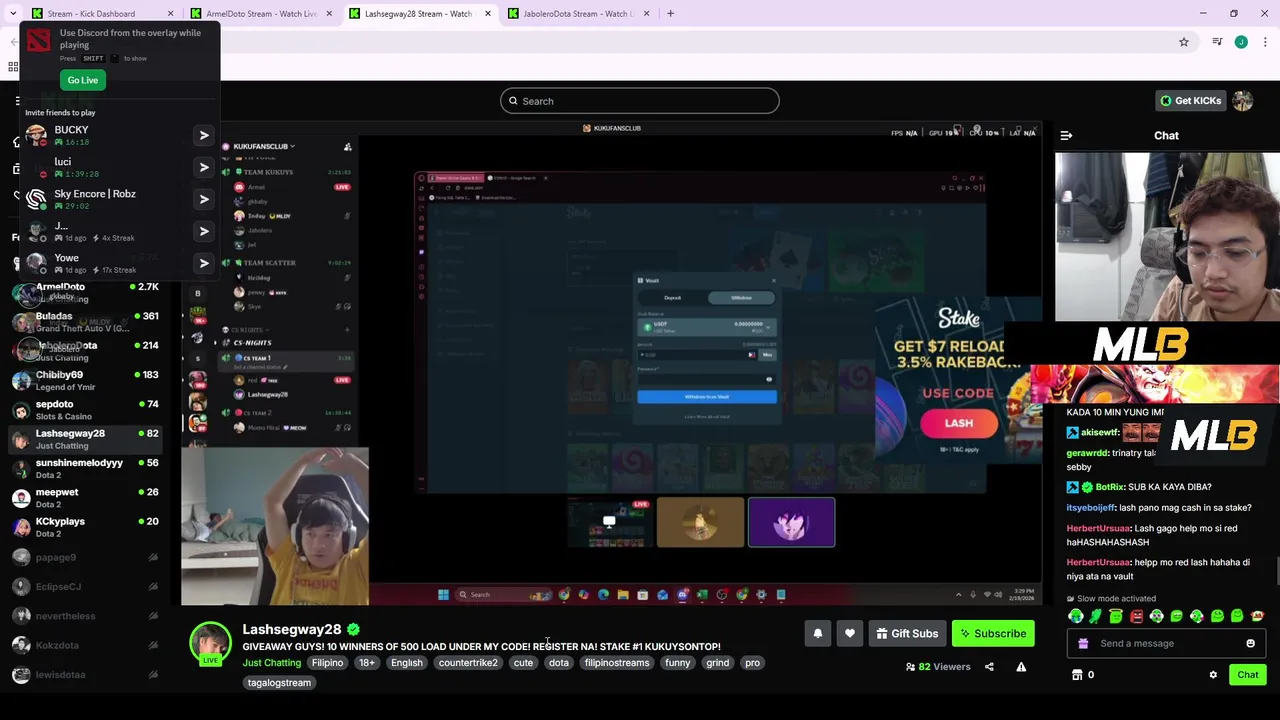
Task: Click invite arrow next to Yowe
Action: pos(204,263)
